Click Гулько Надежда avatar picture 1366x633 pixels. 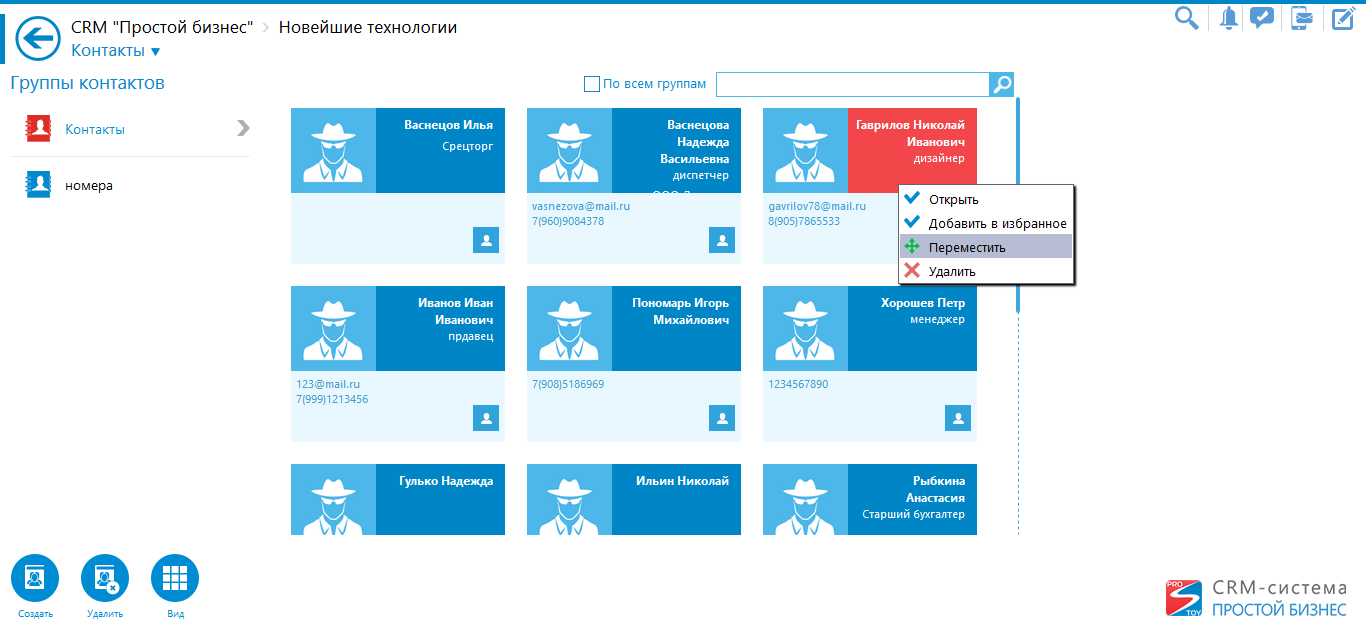pyautogui.click(x=334, y=499)
